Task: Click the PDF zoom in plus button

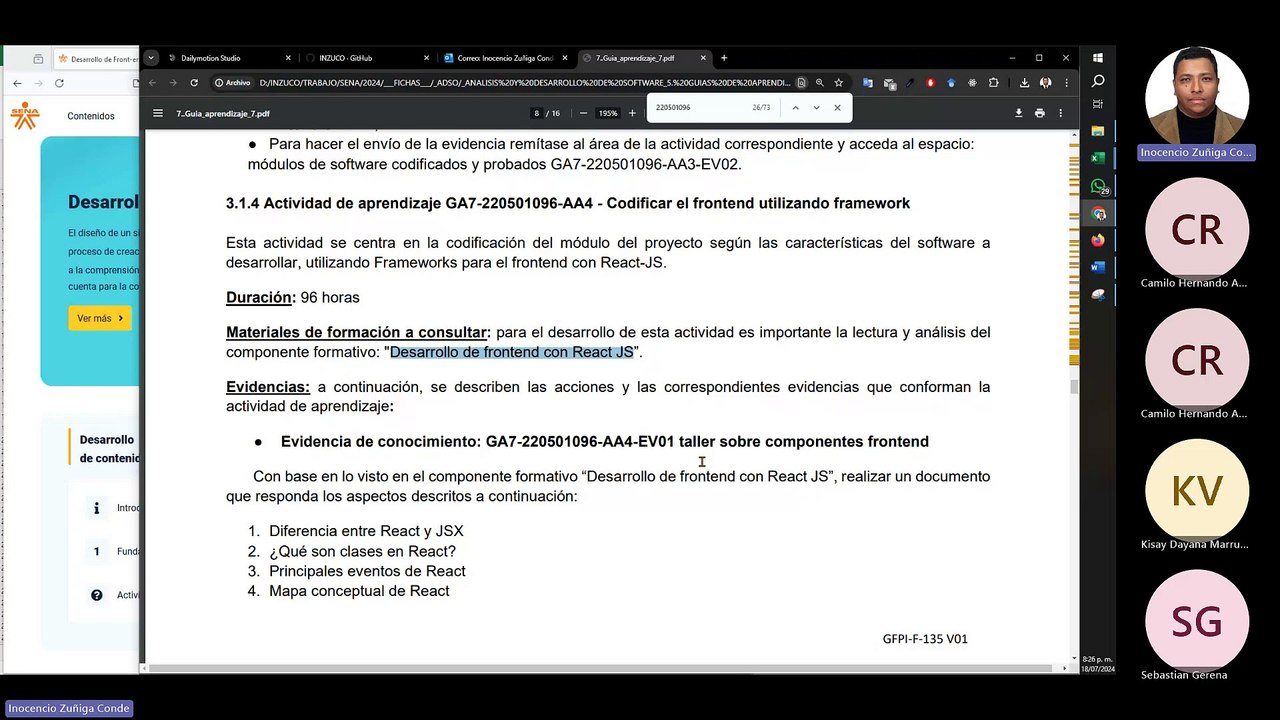Action: [x=632, y=113]
